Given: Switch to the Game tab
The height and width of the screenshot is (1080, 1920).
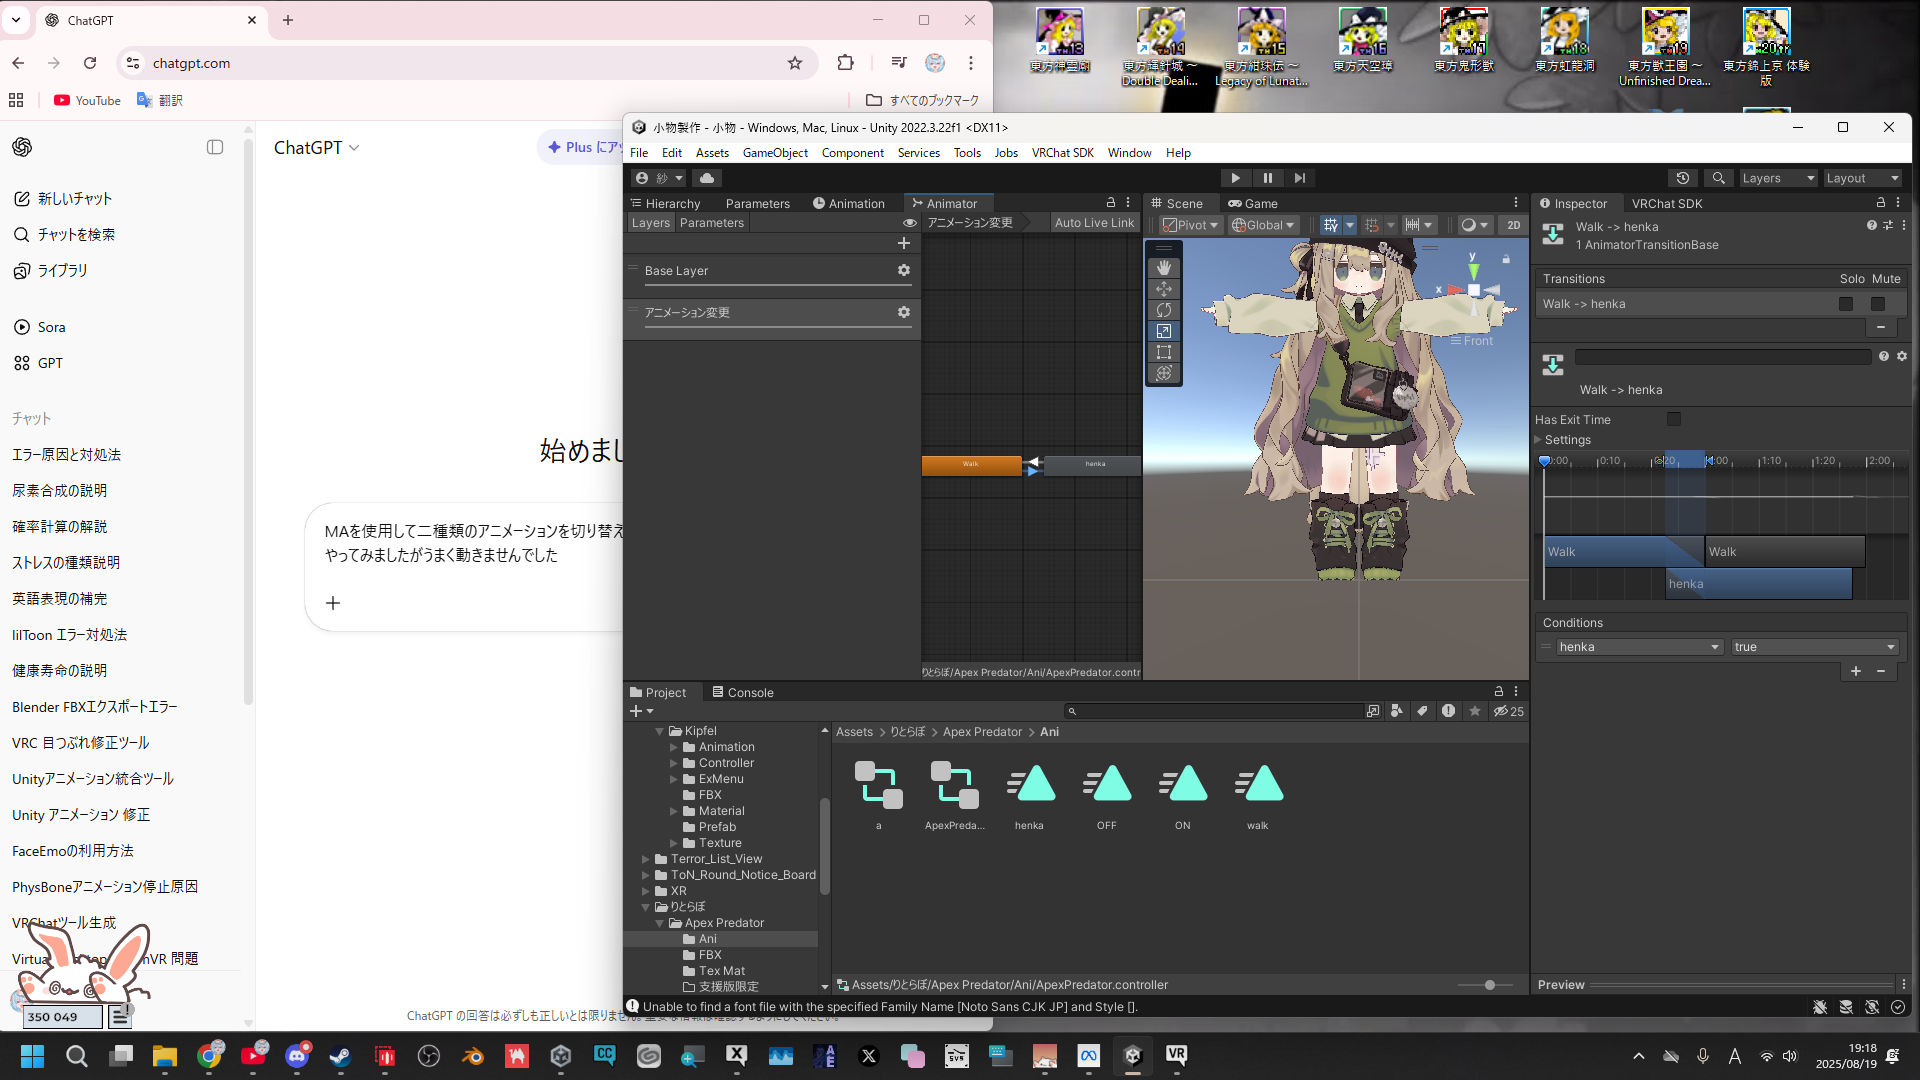Looking at the screenshot, I should (x=1253, y=203).
